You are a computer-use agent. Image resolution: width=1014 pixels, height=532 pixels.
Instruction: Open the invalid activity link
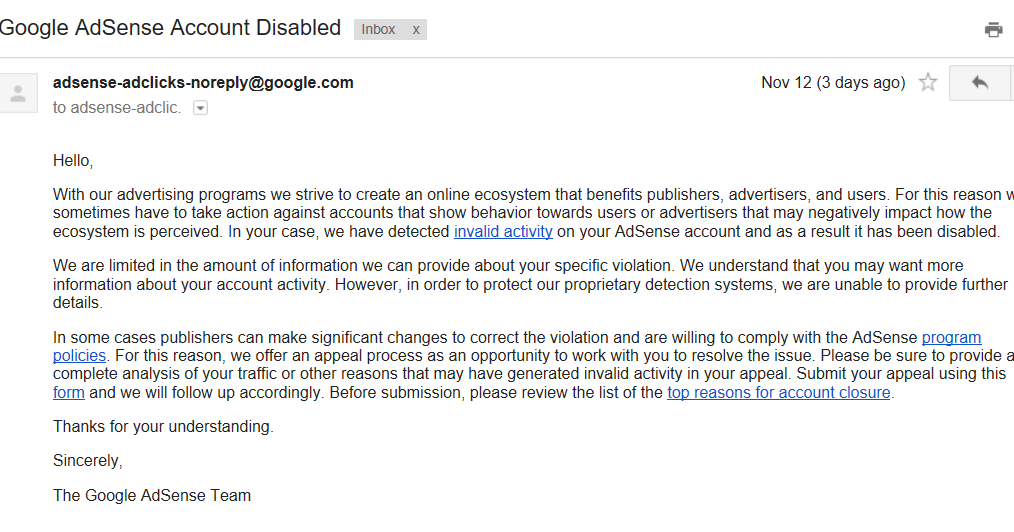pos(503,231)
